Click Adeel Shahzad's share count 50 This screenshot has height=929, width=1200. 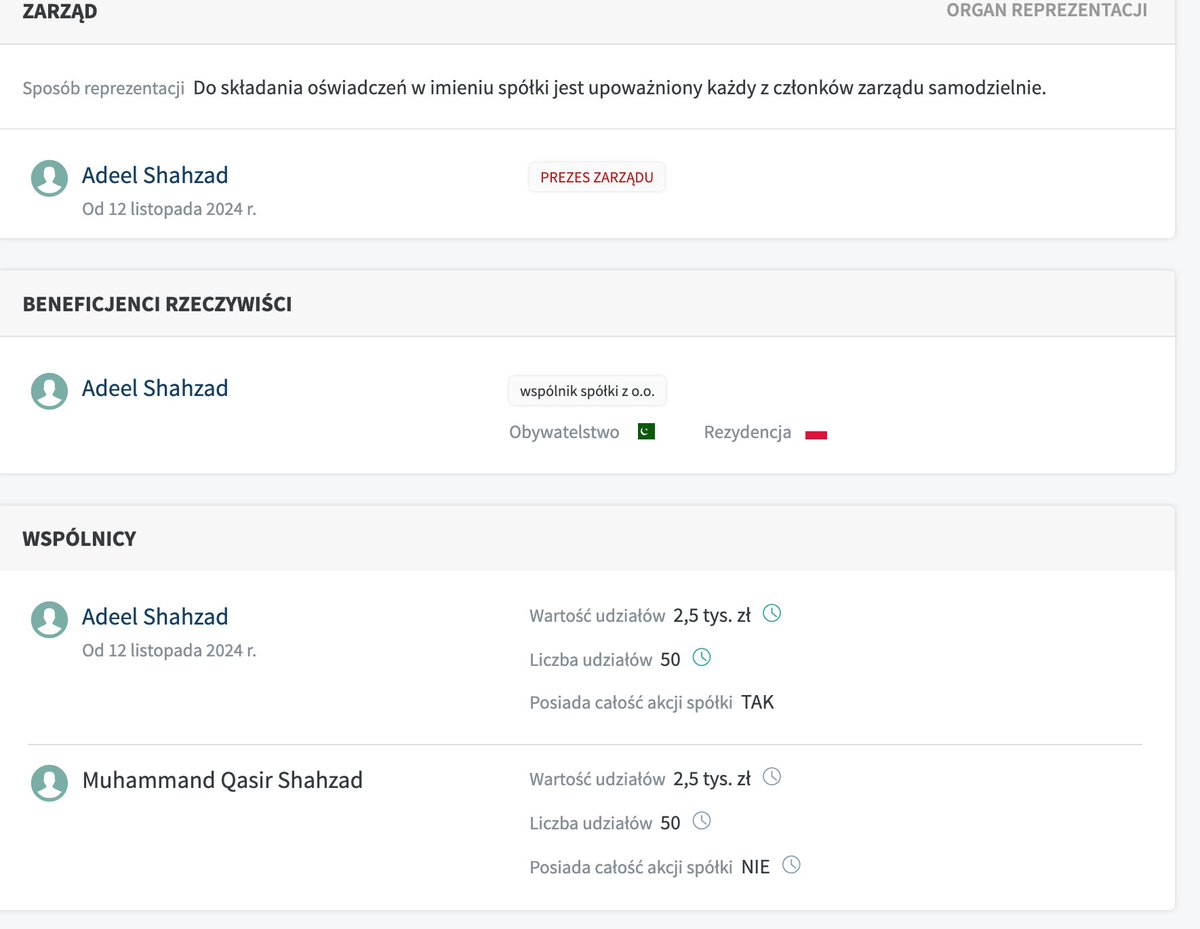click(x=670, y=659)
